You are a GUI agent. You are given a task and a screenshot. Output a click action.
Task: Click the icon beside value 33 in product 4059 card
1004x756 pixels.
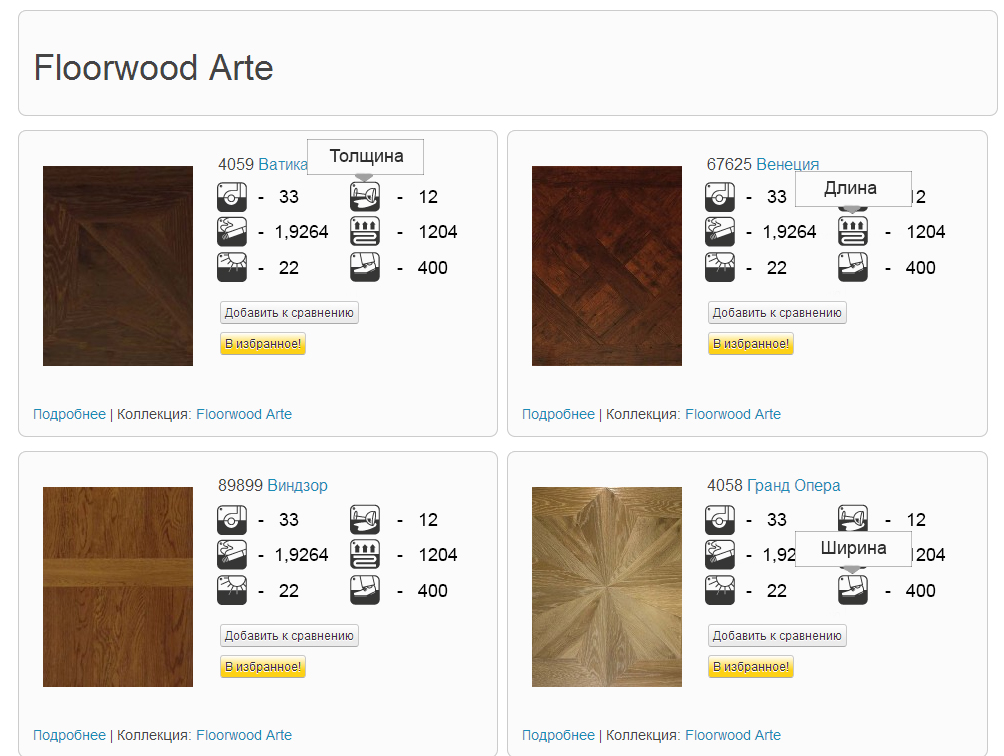tap(232, 197)
